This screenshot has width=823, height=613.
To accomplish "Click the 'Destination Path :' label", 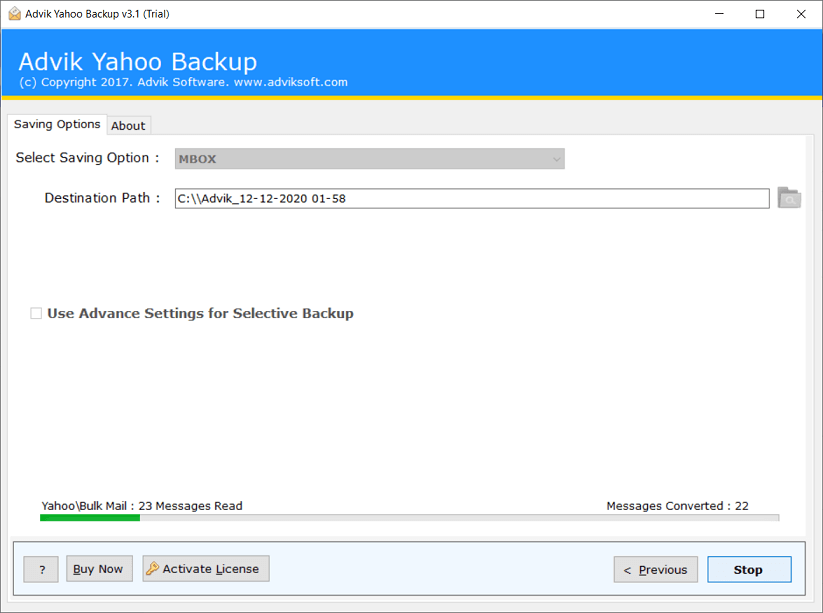I will click(102, 198).
